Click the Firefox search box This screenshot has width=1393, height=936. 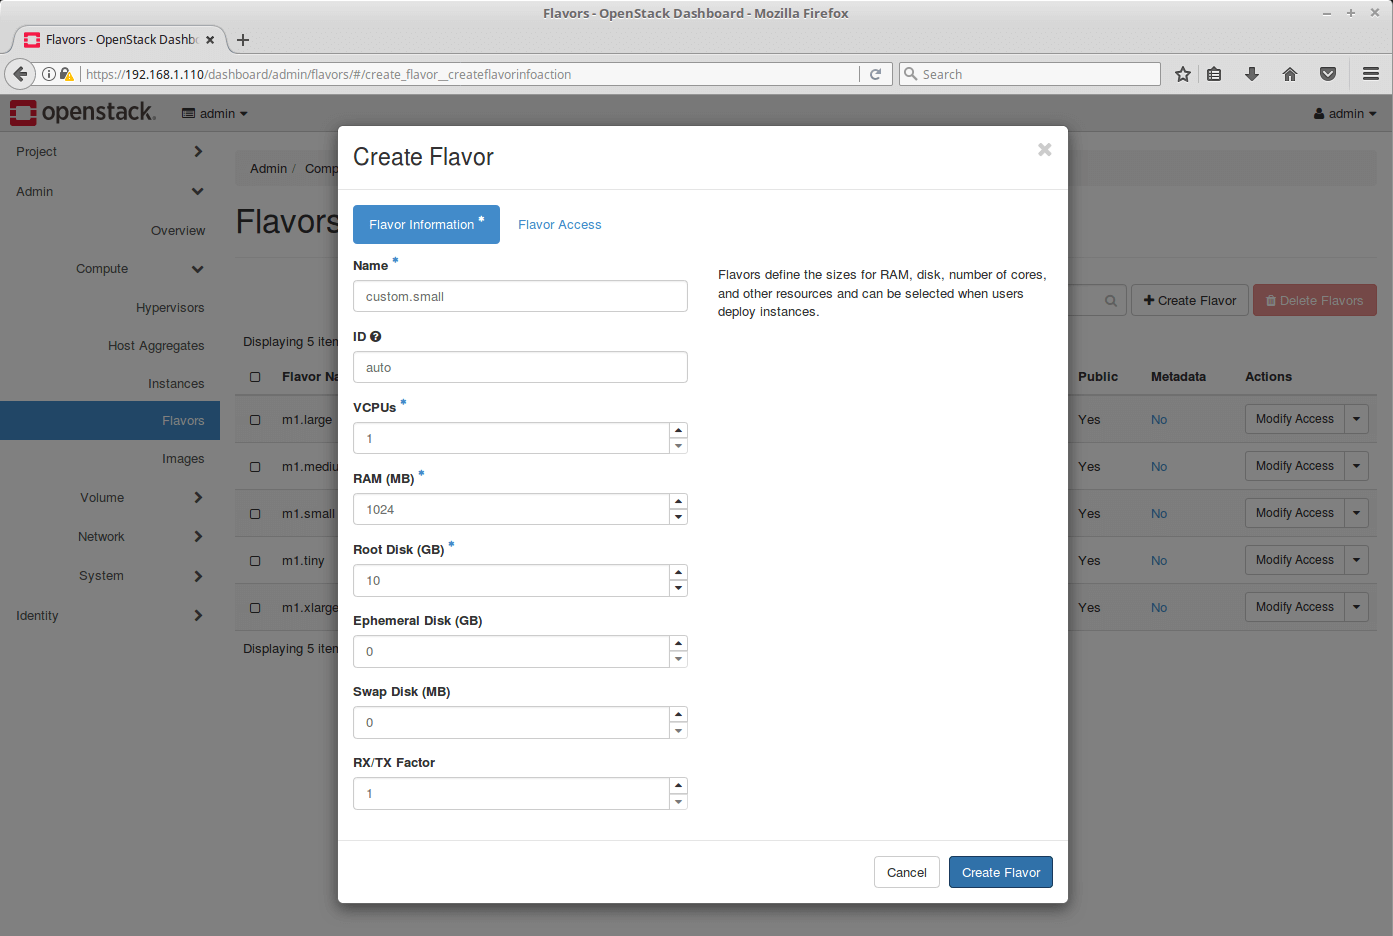coord(1029,74)
